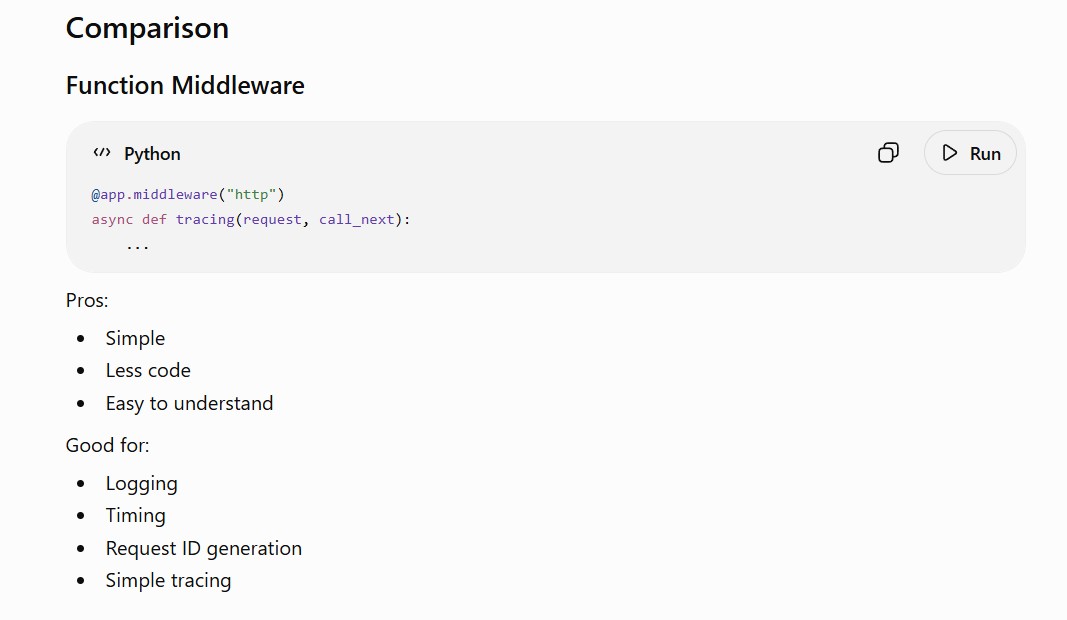Select the Simple bullet item
Image resolution: width=1067 pixels, height=620 pixels.
135,338
